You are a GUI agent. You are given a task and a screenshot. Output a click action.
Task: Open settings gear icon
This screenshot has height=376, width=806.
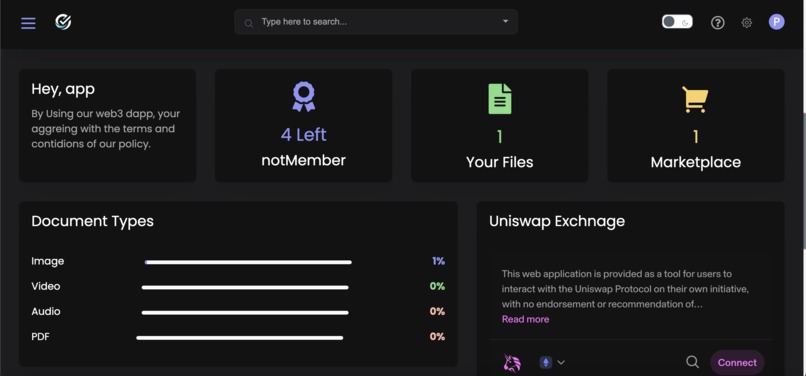746,23
